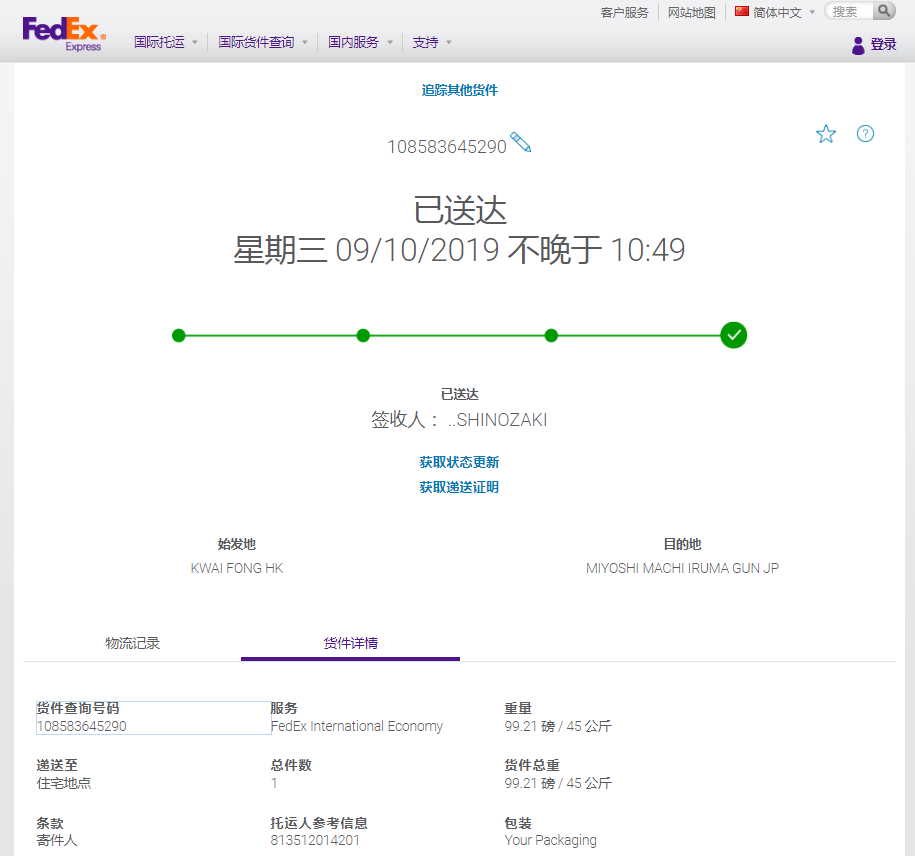Open 客户服务 link

624,12
